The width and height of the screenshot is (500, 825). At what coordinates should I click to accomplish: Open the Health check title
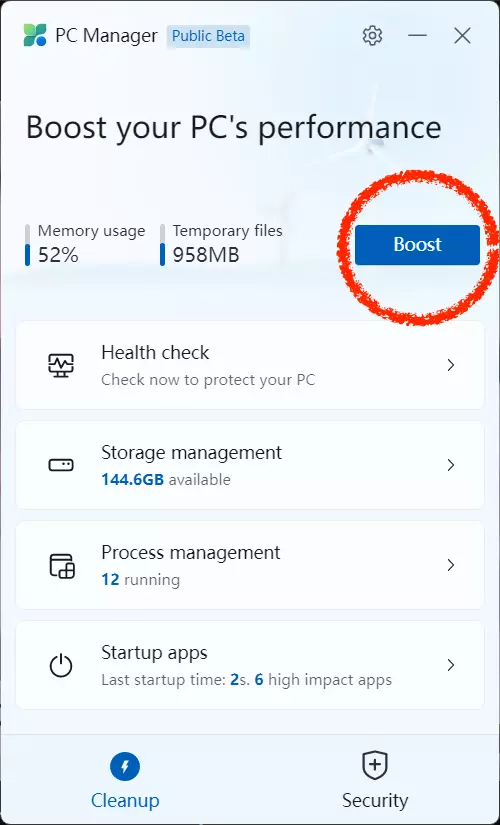[x=155, y=353]
